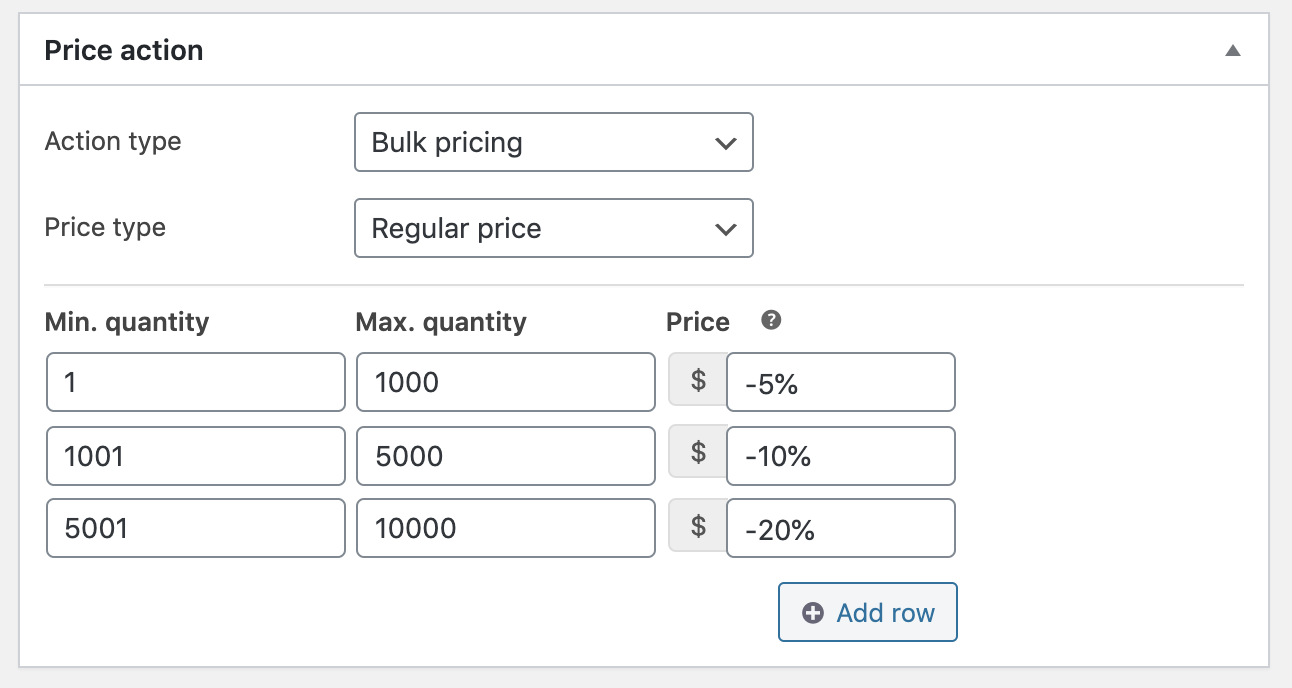
Task: Open the Price tooltip help icon
Action: (x=770, y=320)
